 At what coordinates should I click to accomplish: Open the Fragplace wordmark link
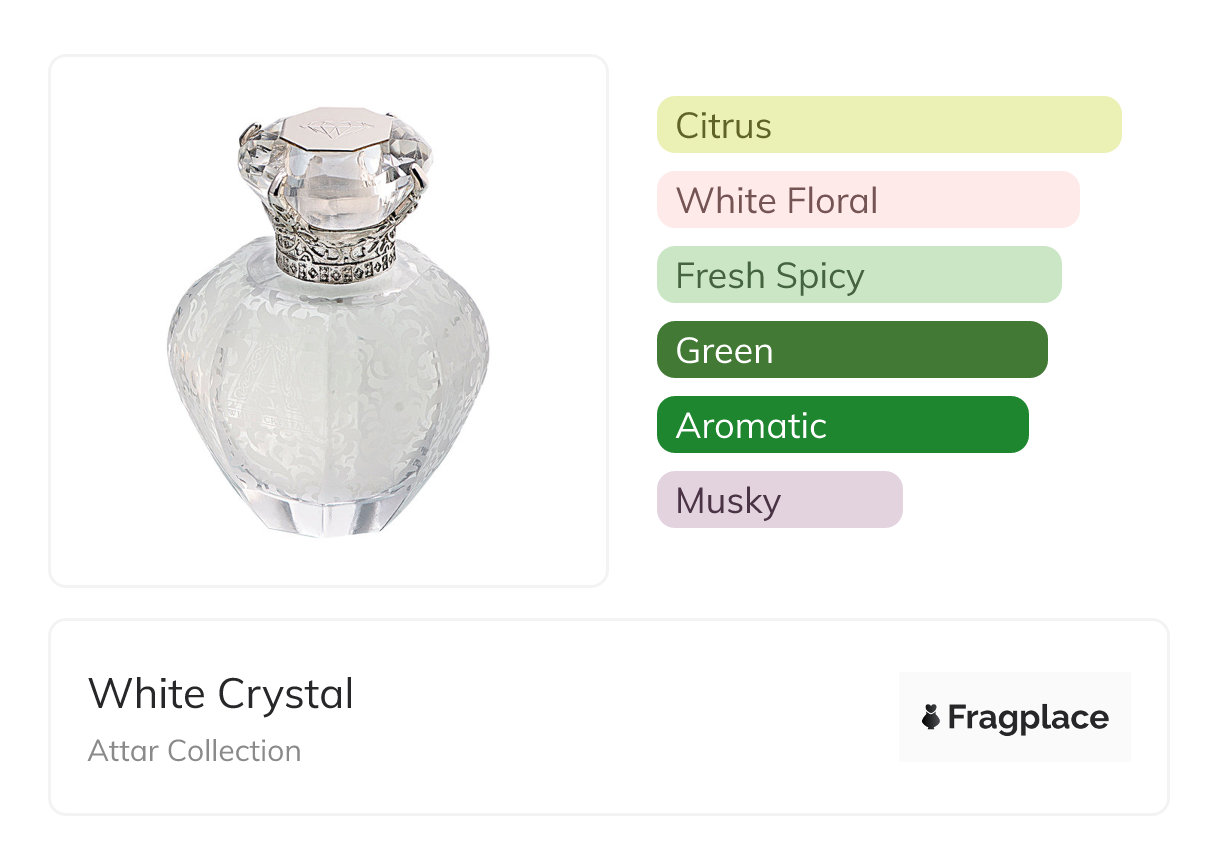coord(1028,717)
